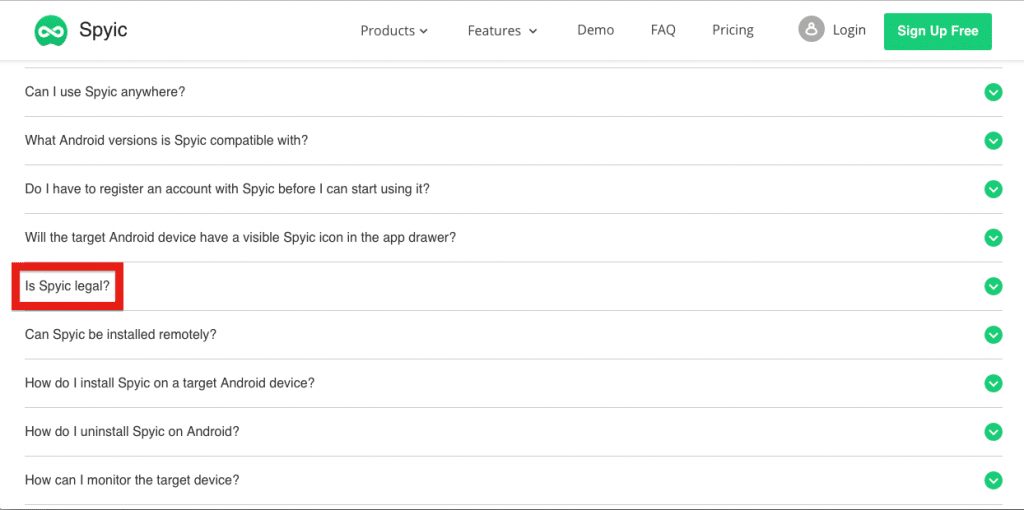Expand the 'Can I use Spyic anywhere?' chevron

pos(993,92)
